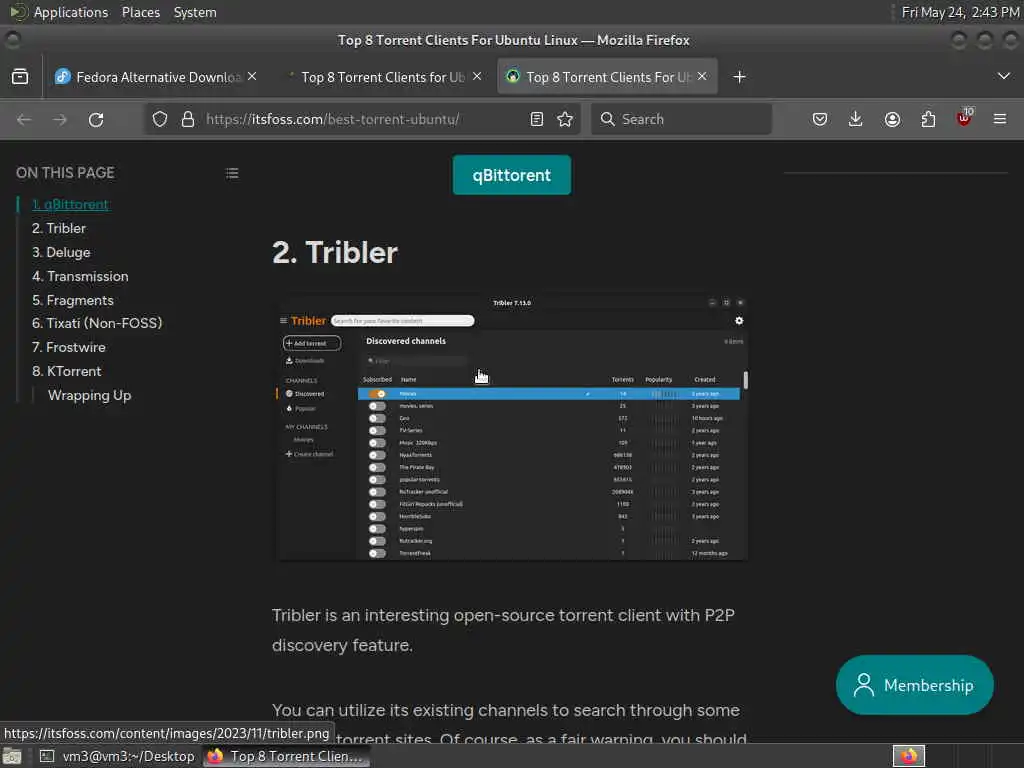
Task: Open a new tab with plus
Action: 739,77
